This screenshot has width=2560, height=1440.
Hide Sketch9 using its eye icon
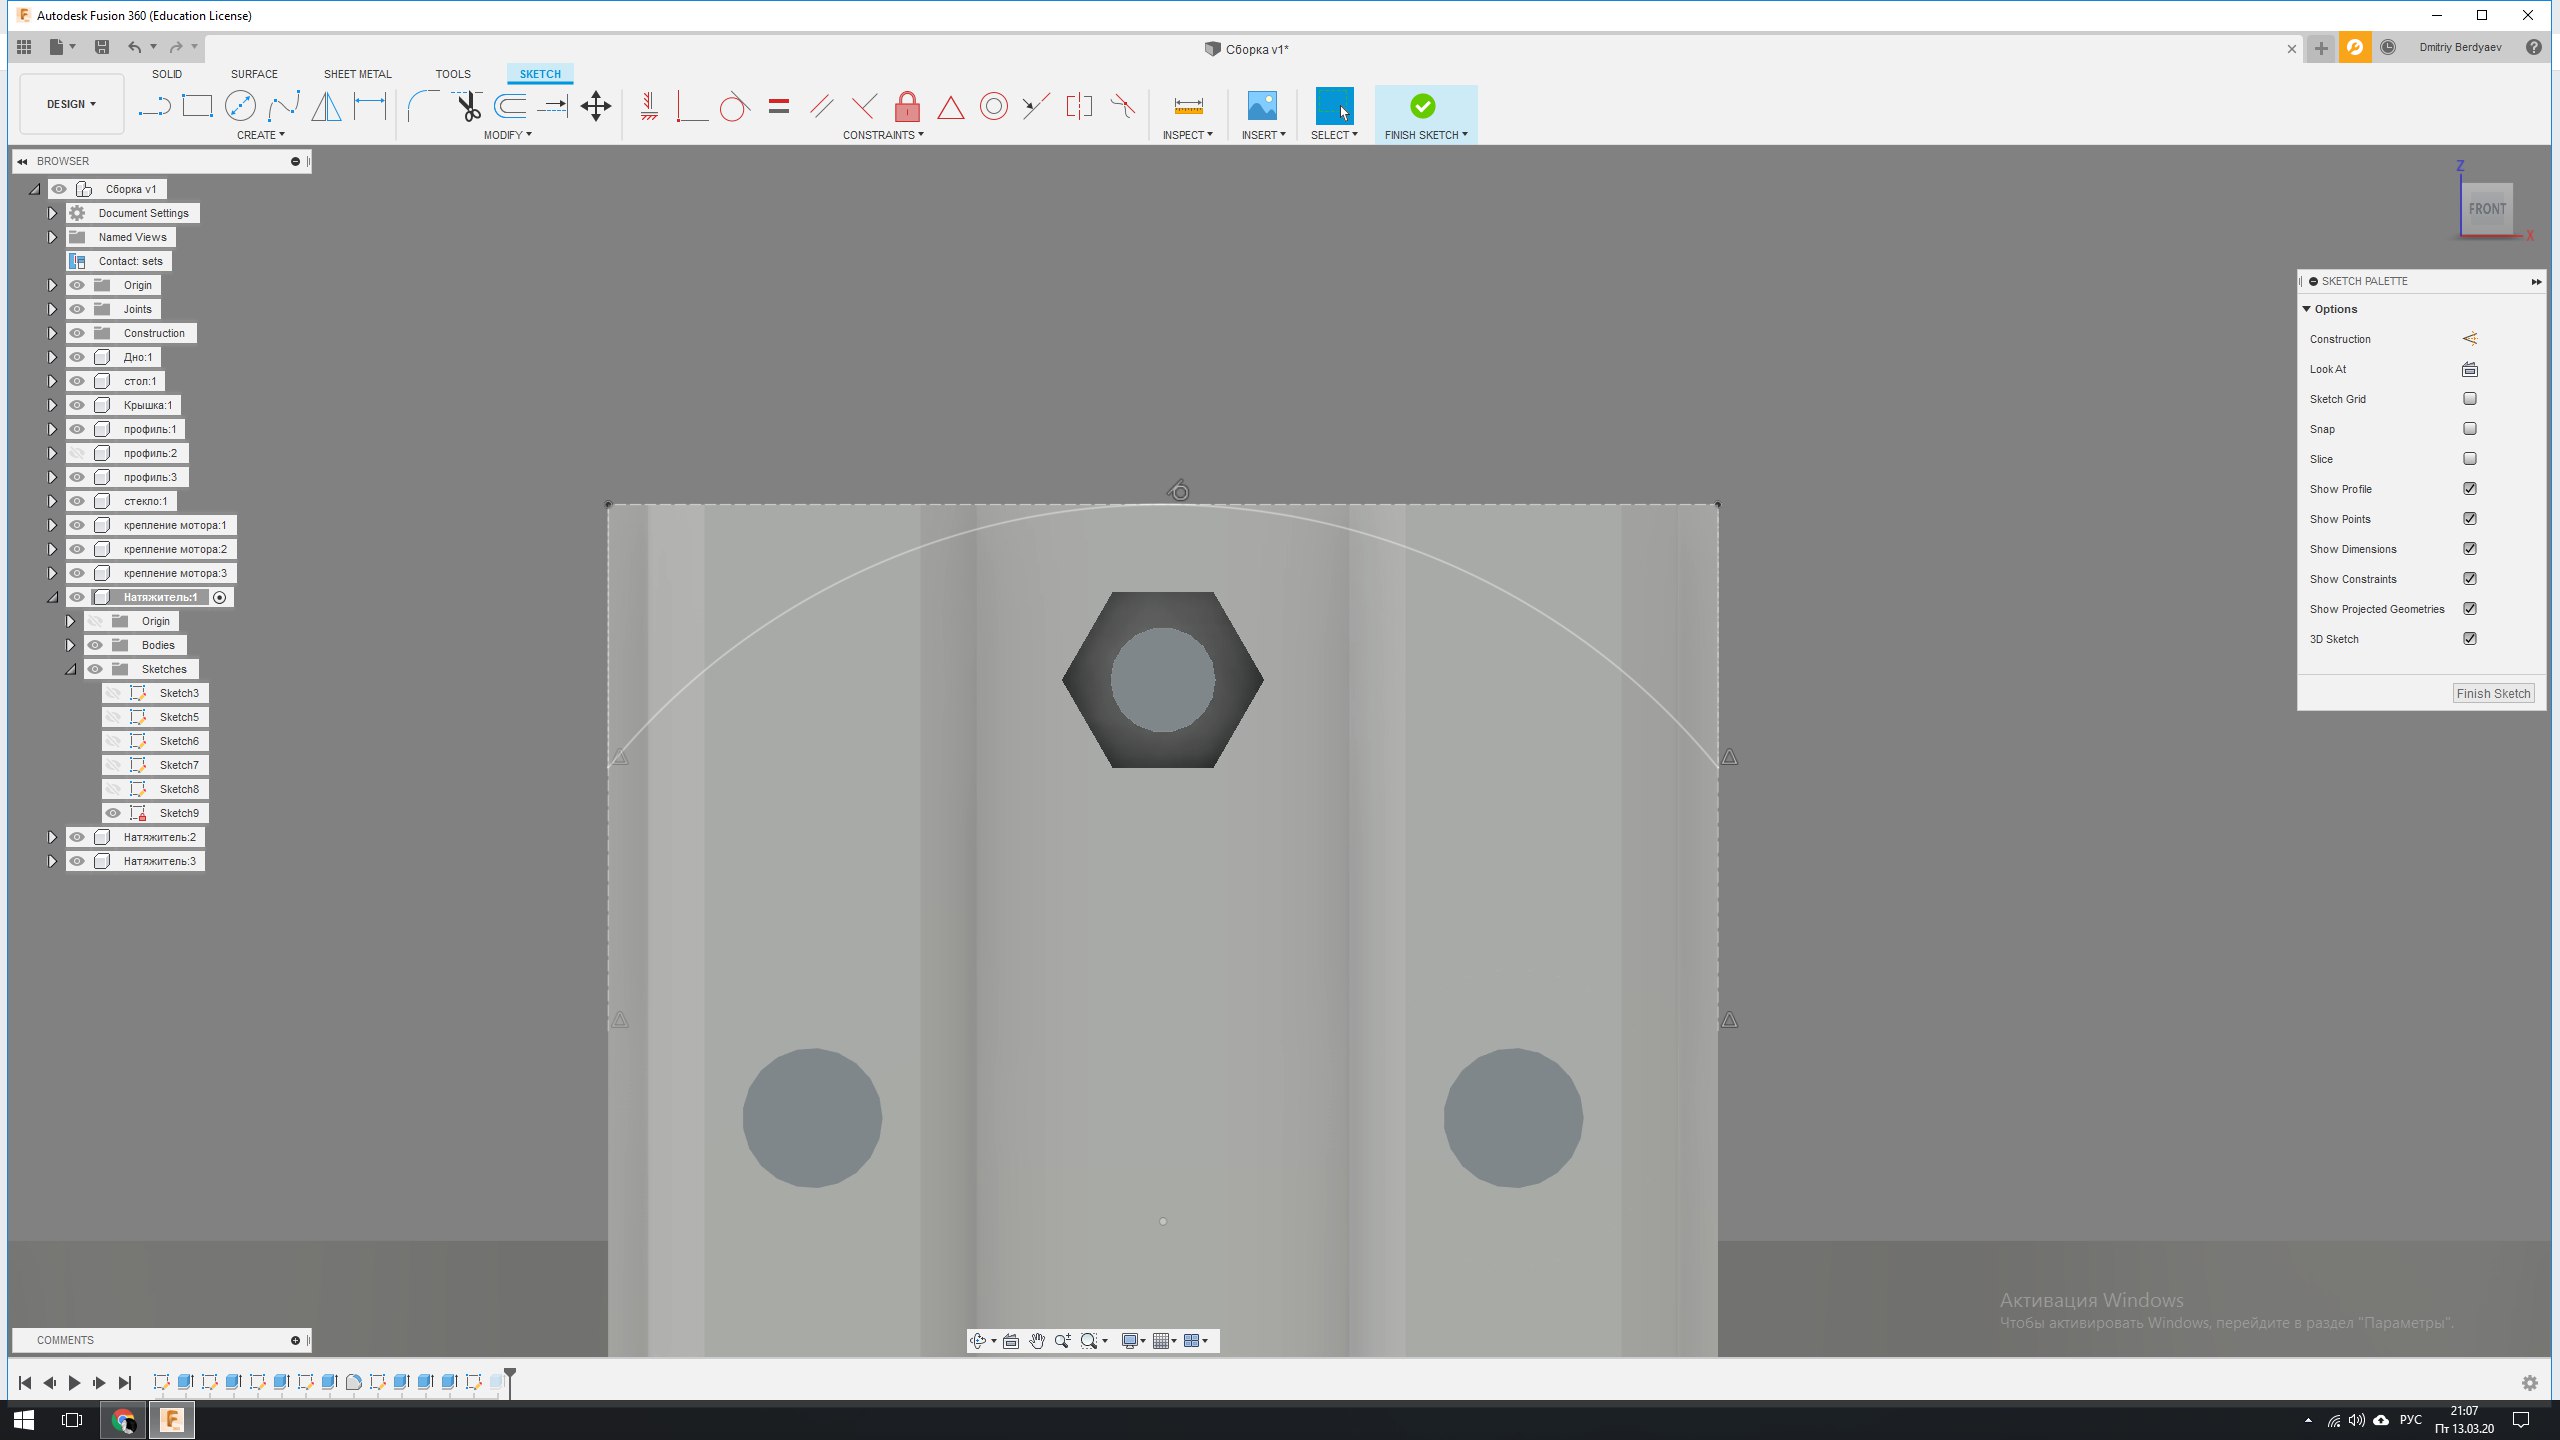pyautogui.click(x=113, y=813)
